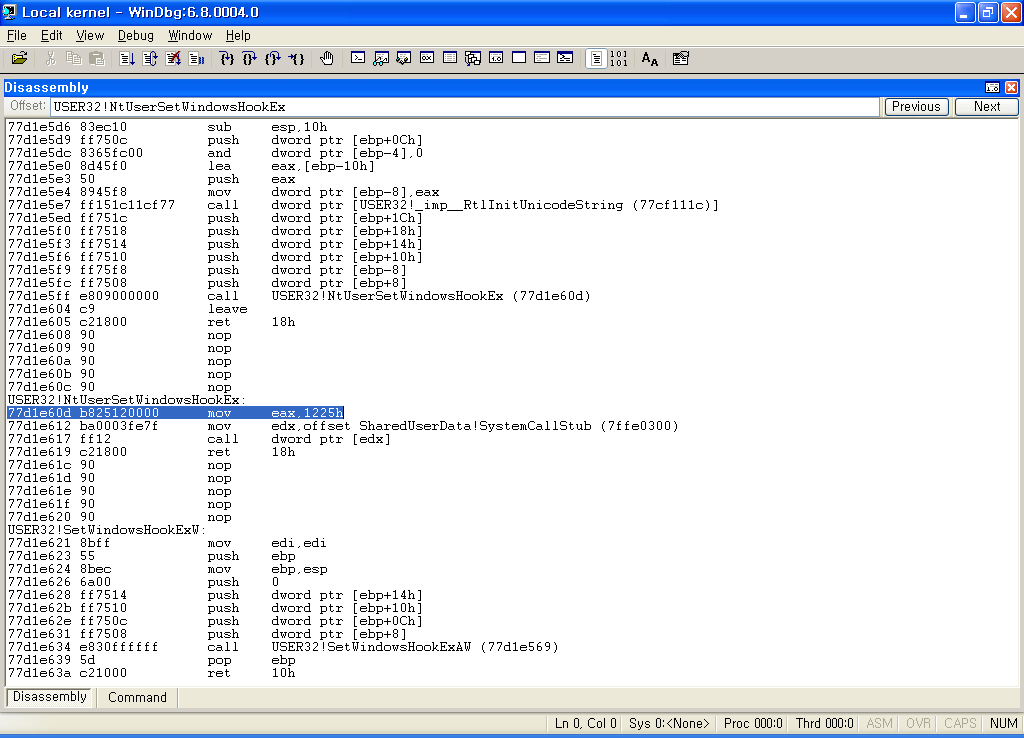Click the Step Over braces icon
The height and width of the screenshot is (738, 1024).
point(249,59)
